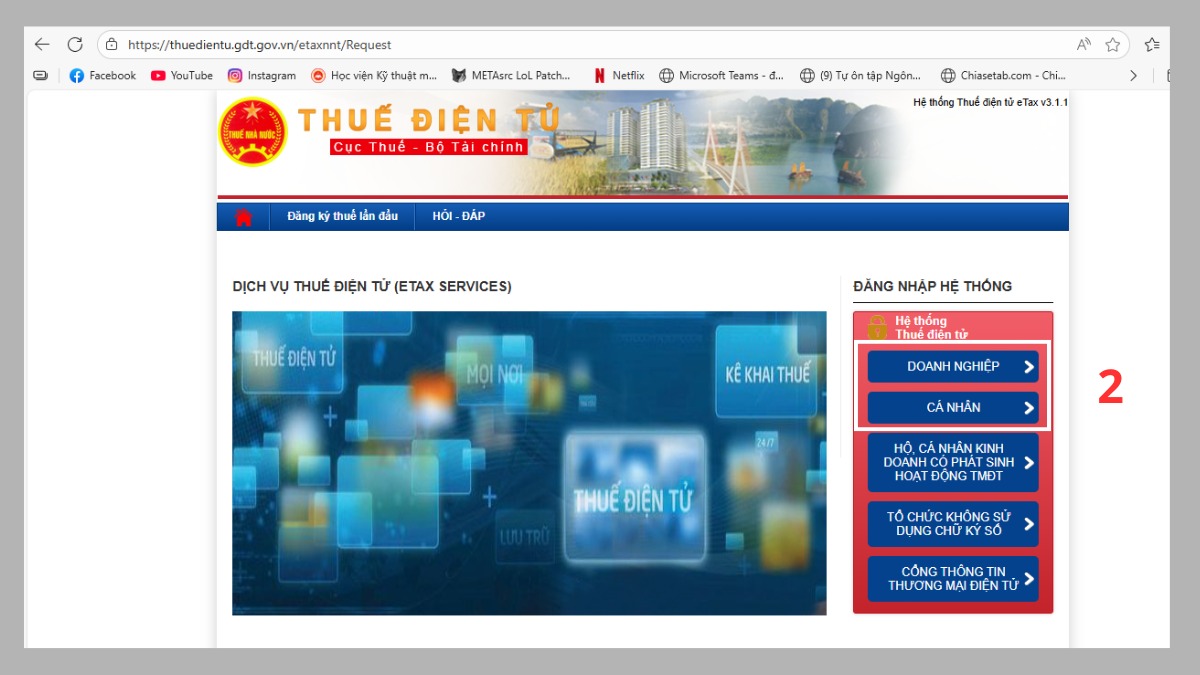Viewport: 1200px width, 675px height.
Task: Select the CÁ NHÂN login button
Action: pos(953,407)
